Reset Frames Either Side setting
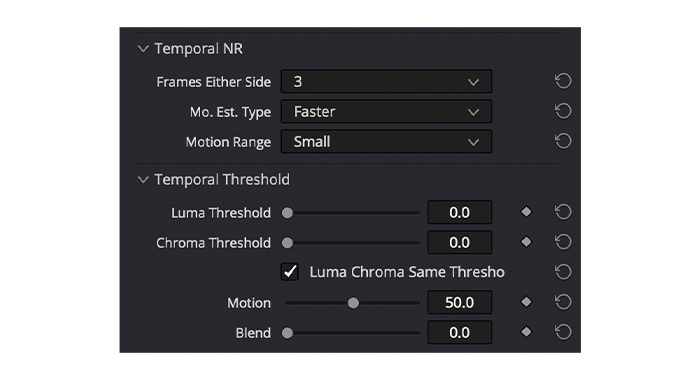 coord(563,81)
